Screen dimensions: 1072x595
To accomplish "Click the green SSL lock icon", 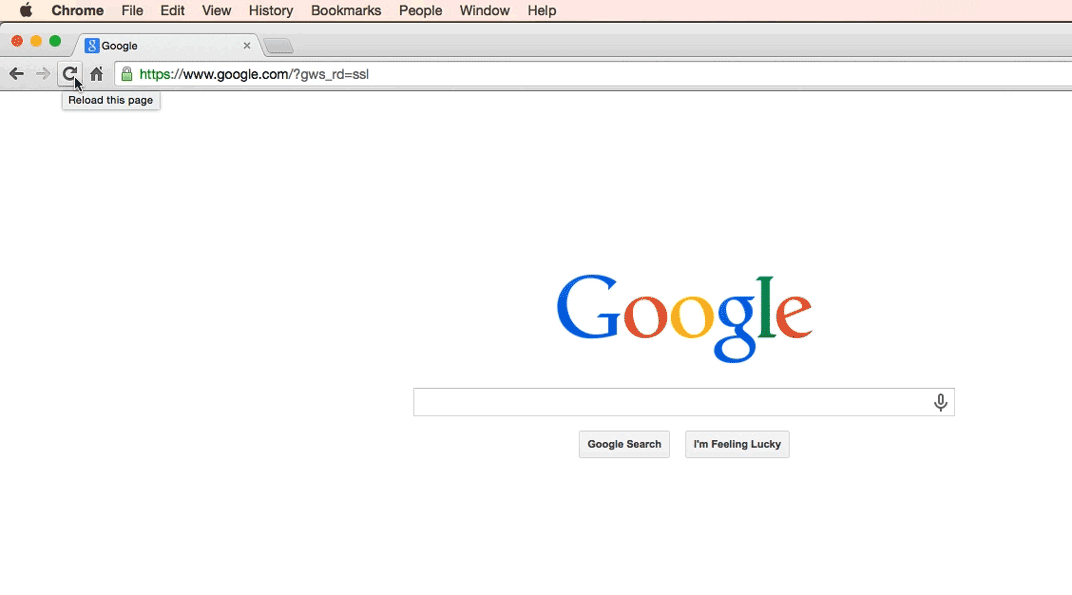I will click(126, 74).
